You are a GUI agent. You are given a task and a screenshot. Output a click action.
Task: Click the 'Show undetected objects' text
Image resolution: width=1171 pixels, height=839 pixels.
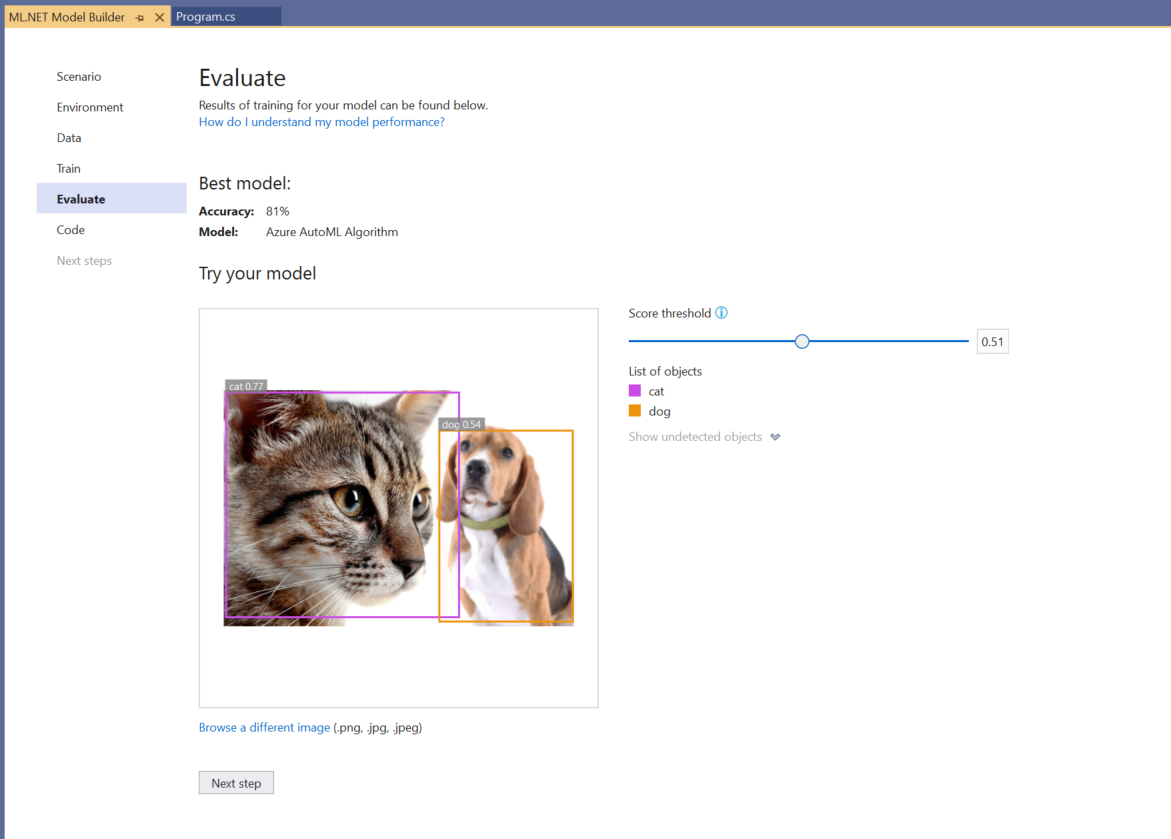pyautogui.click(x=695, y=436)
